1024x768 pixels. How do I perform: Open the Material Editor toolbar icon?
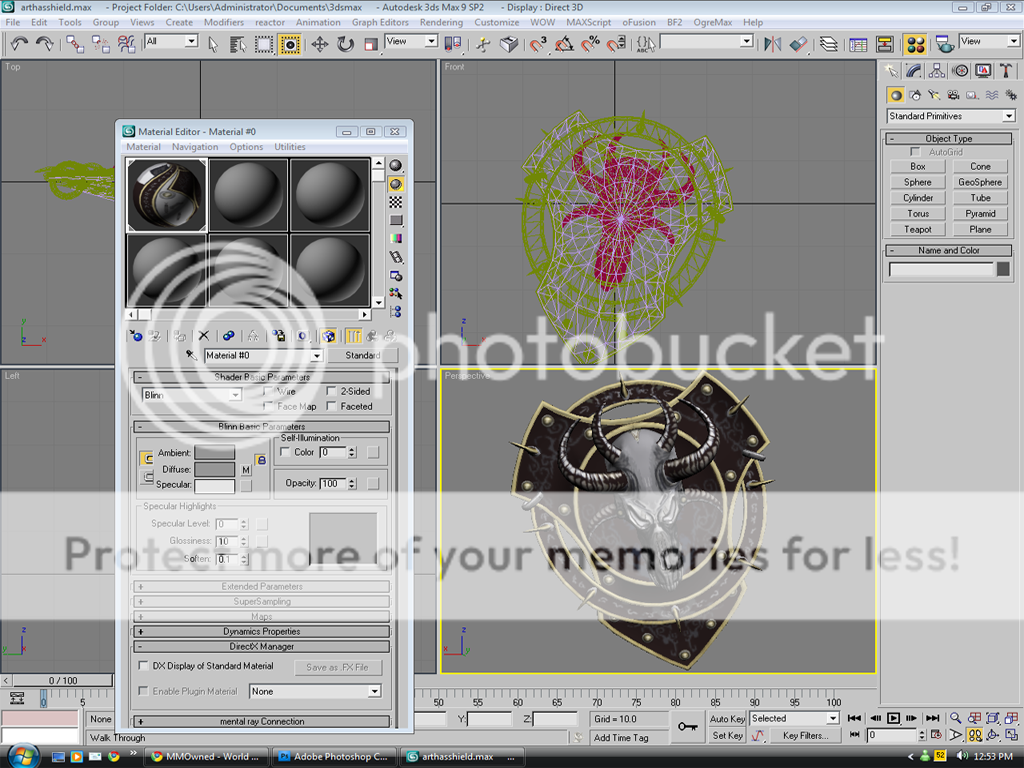point(915,44)
